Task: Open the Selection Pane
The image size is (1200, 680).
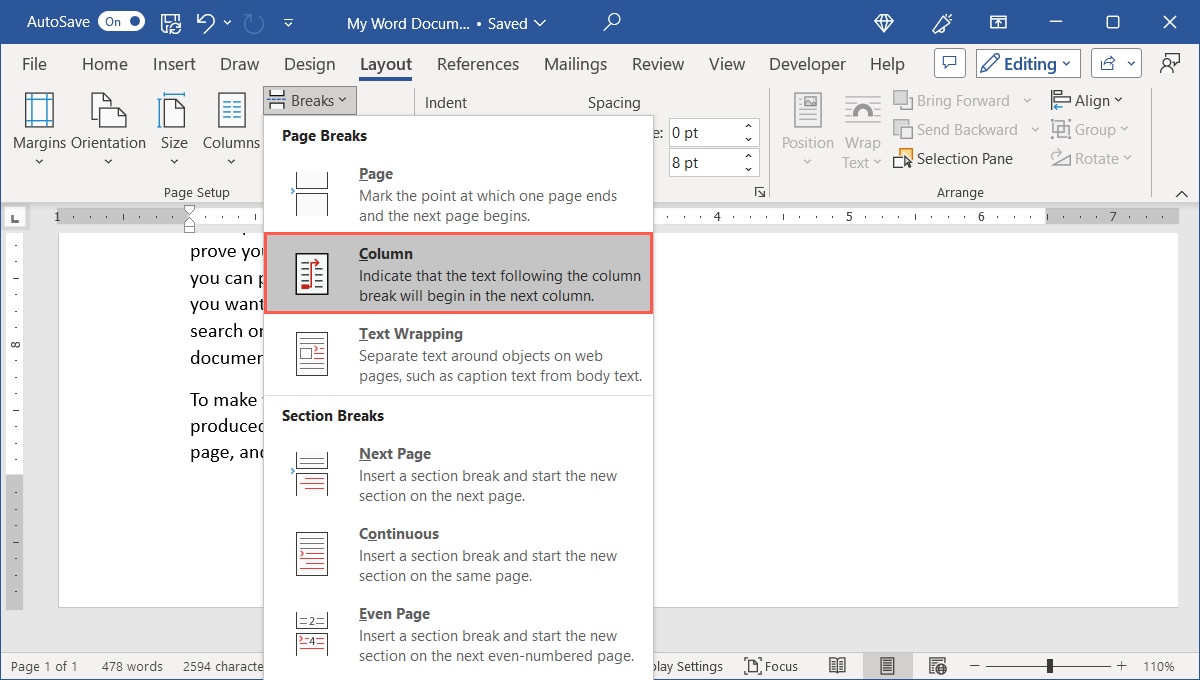Action: (x=953, y=158)
